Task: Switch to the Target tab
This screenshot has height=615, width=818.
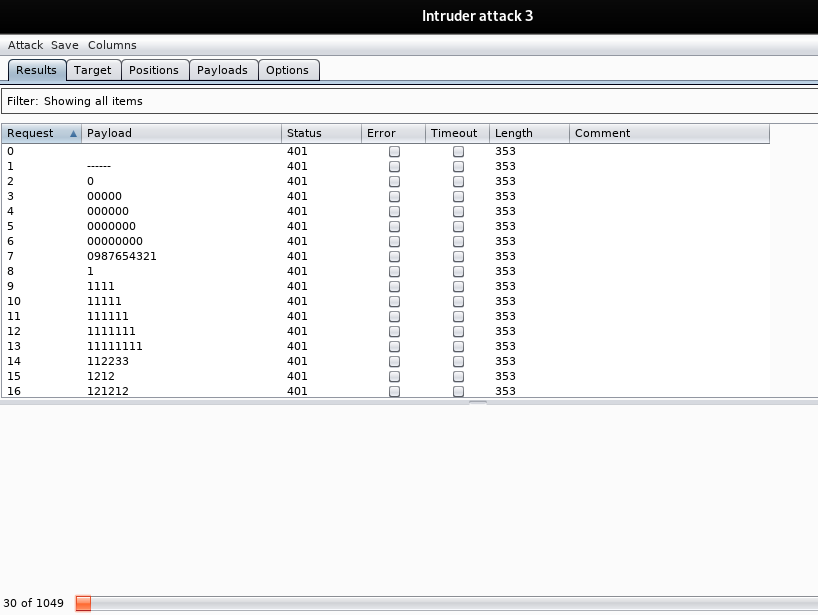Action: click(x=93, y=70)
